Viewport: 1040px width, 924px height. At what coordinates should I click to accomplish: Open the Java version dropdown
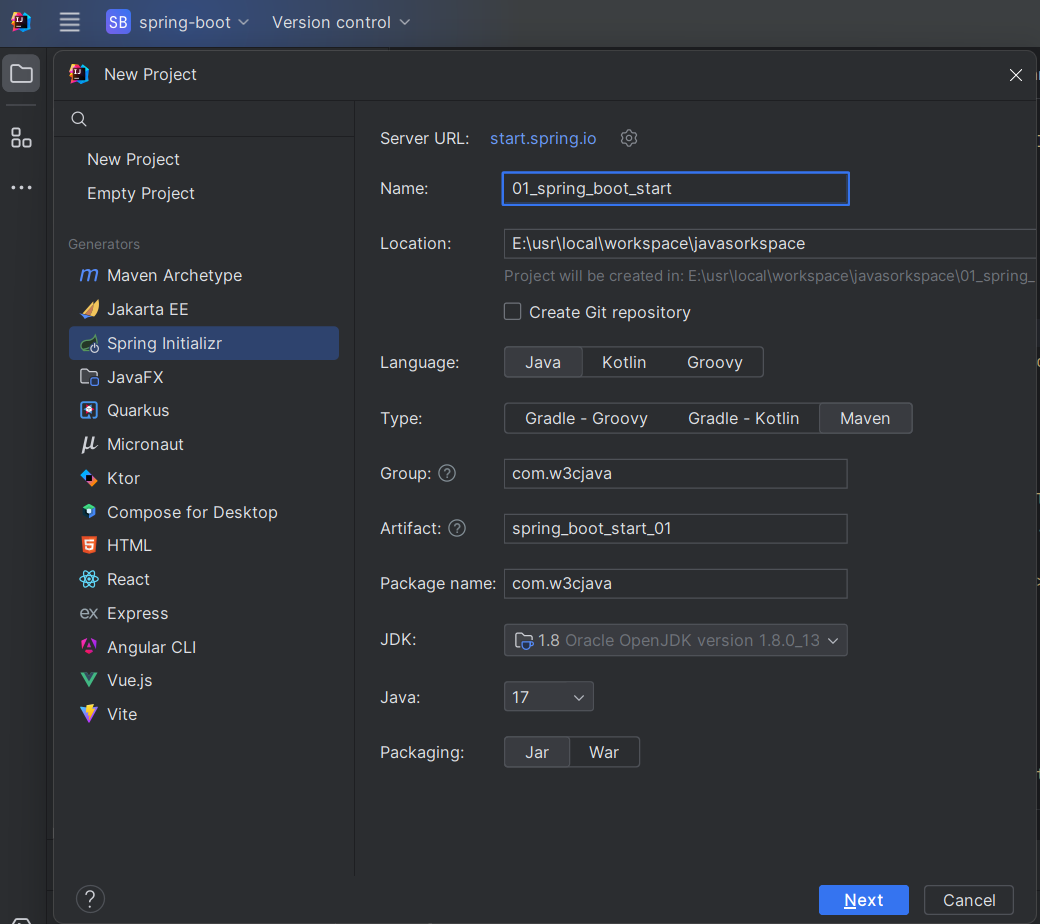click(x=549, y=697)
